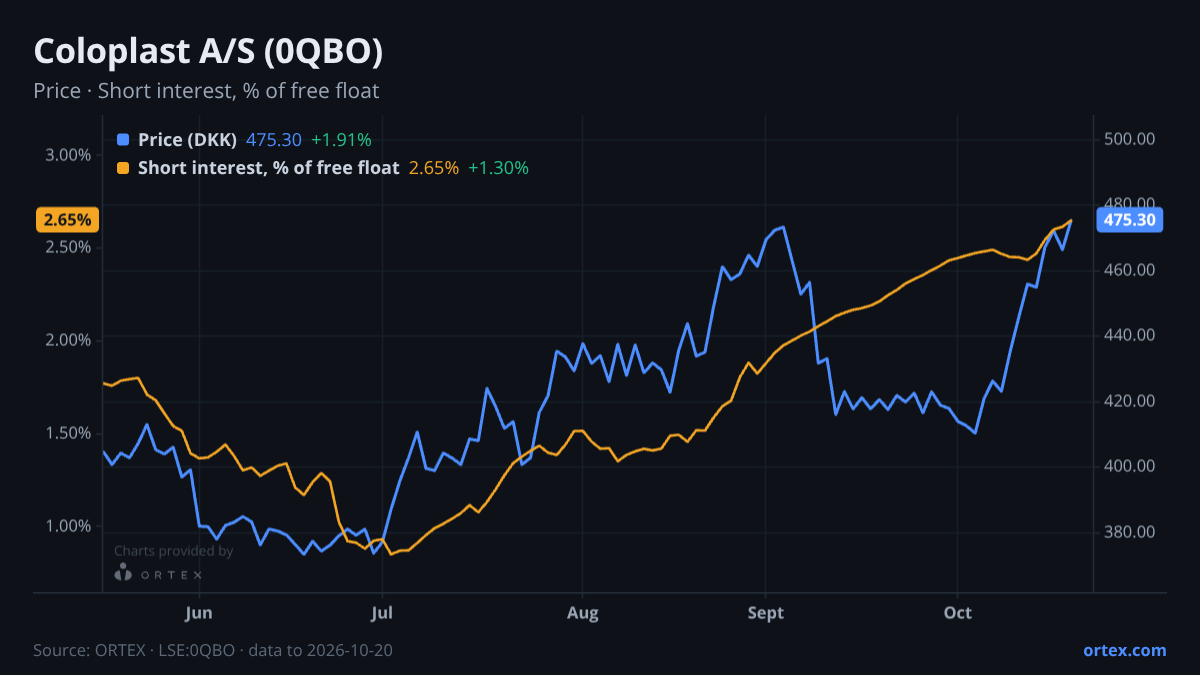Image resolution: width=1200 pixels, height=675 pixels.
Task: Click the 475.30 price value in legend
Action: 274,140
